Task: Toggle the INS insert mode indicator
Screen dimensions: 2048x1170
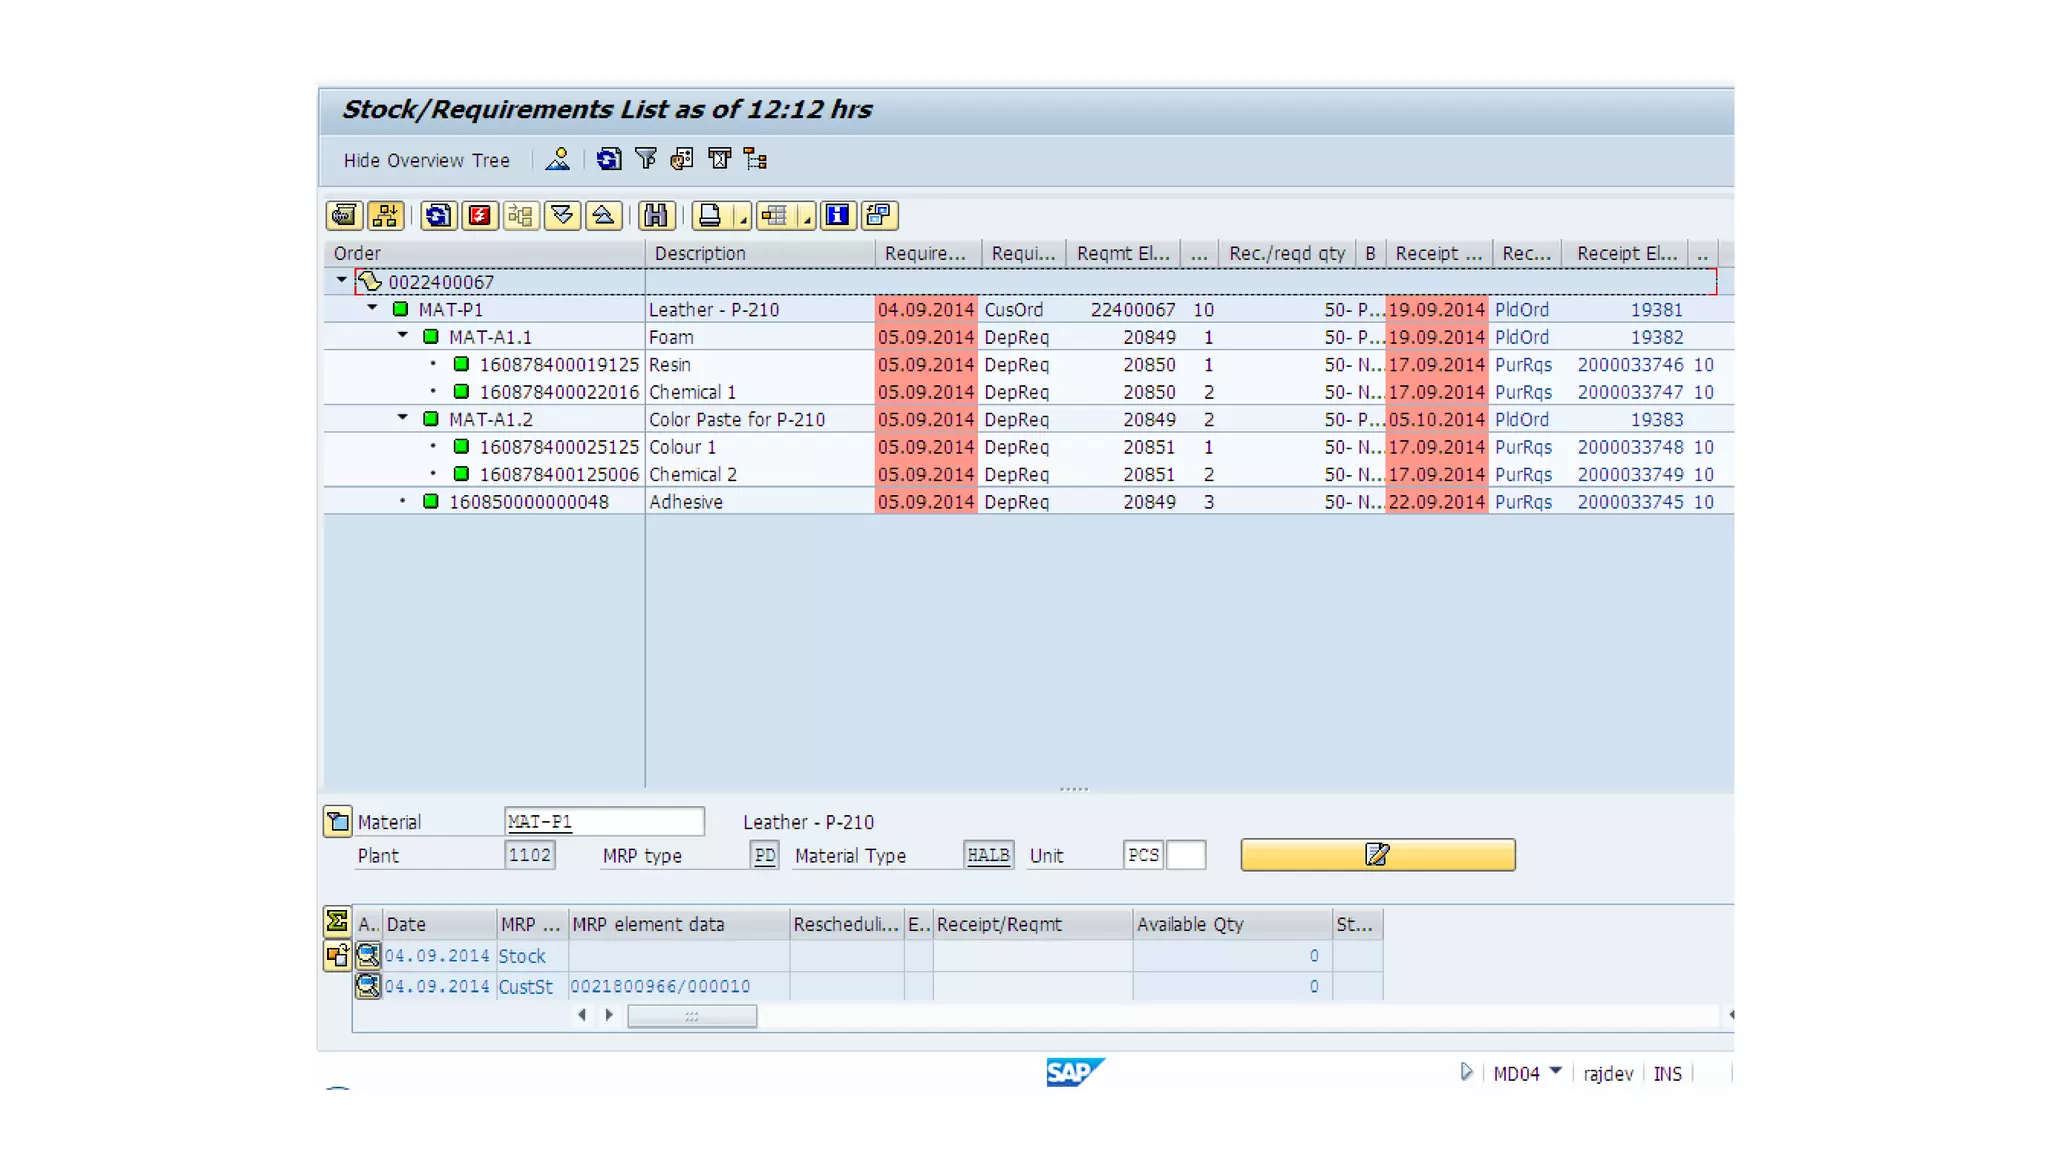Action: click(x=1667, y=1074)
